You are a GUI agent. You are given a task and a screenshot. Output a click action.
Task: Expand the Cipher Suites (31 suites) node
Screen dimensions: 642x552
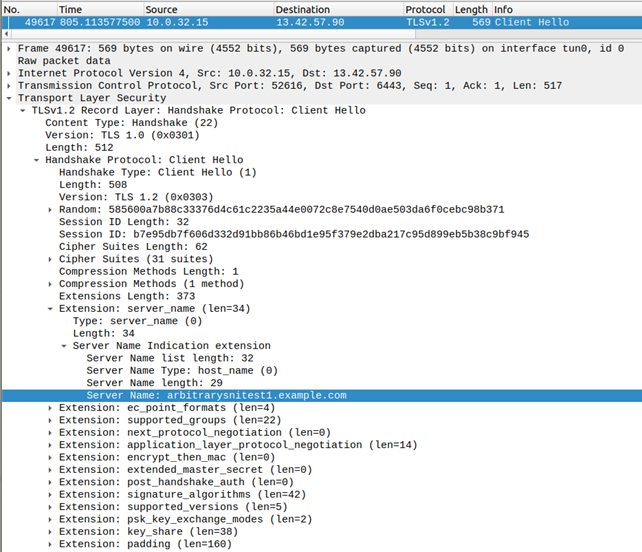tap(51, 259)
